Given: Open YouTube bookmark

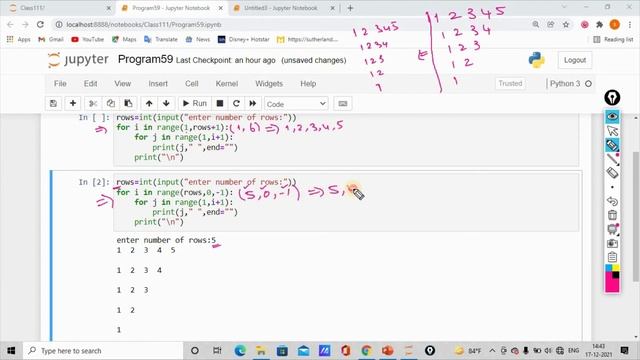Looking at the screenshot, I should (x=87, y=40).
